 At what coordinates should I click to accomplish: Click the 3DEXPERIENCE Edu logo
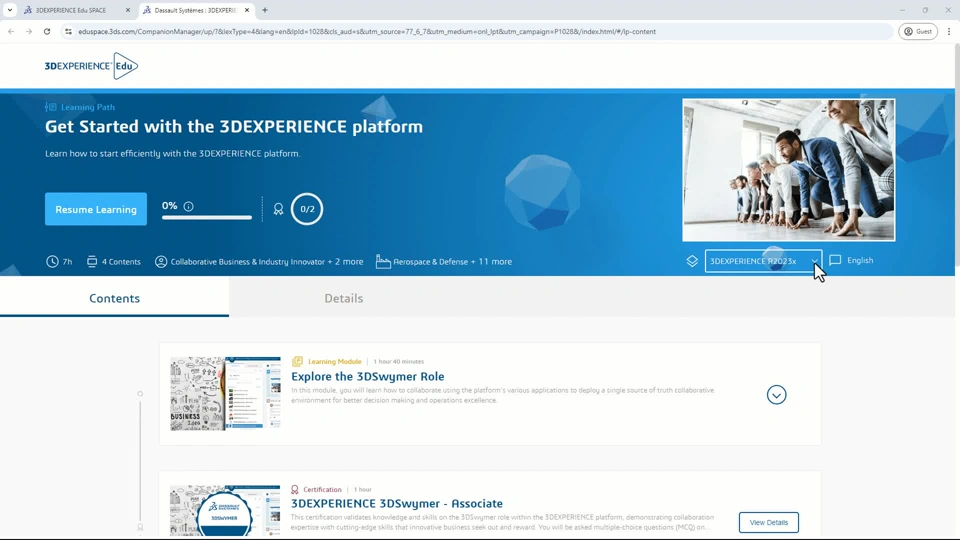pyautogui.click(x=91, y=66)
